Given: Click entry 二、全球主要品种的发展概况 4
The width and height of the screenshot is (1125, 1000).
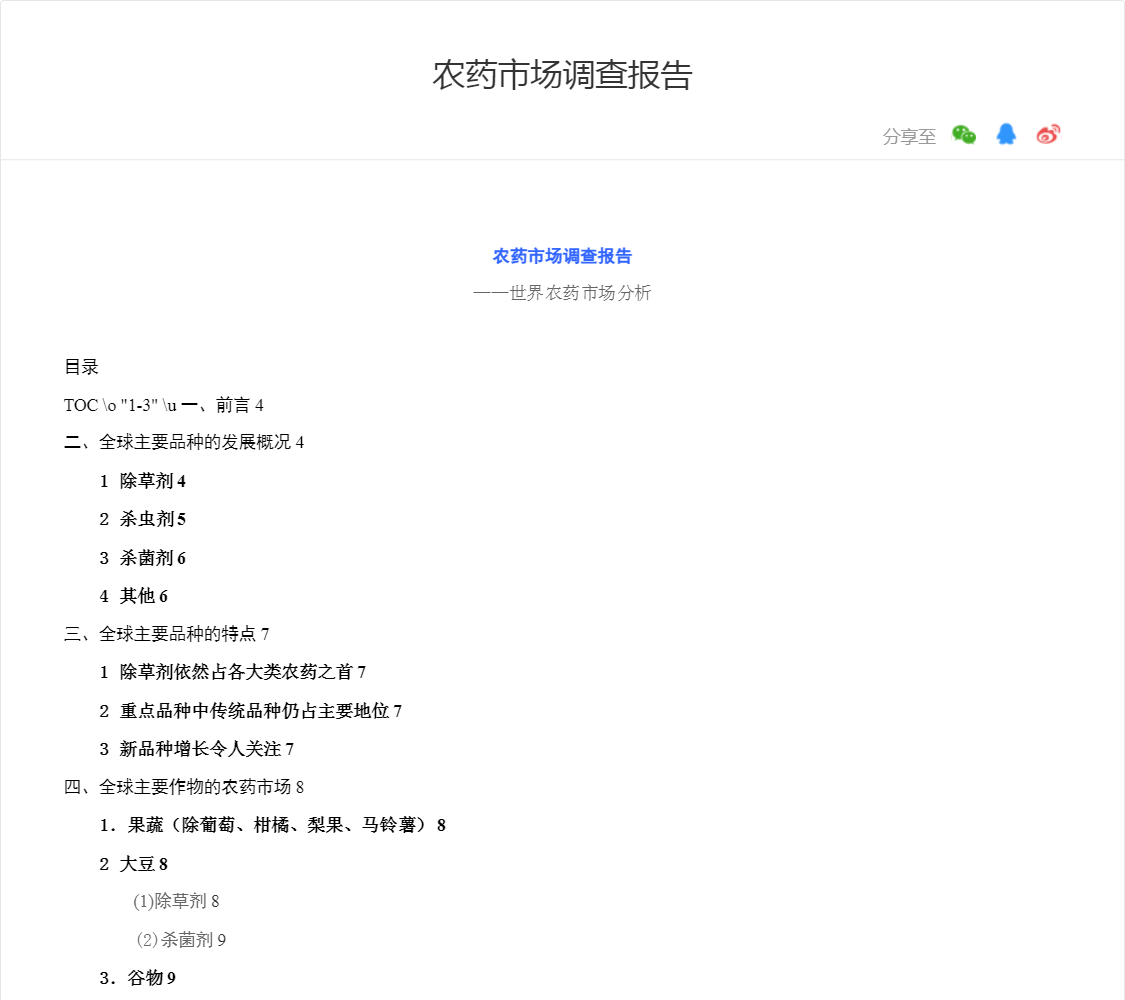Looking at the screenshot, I should coord(184,443).
